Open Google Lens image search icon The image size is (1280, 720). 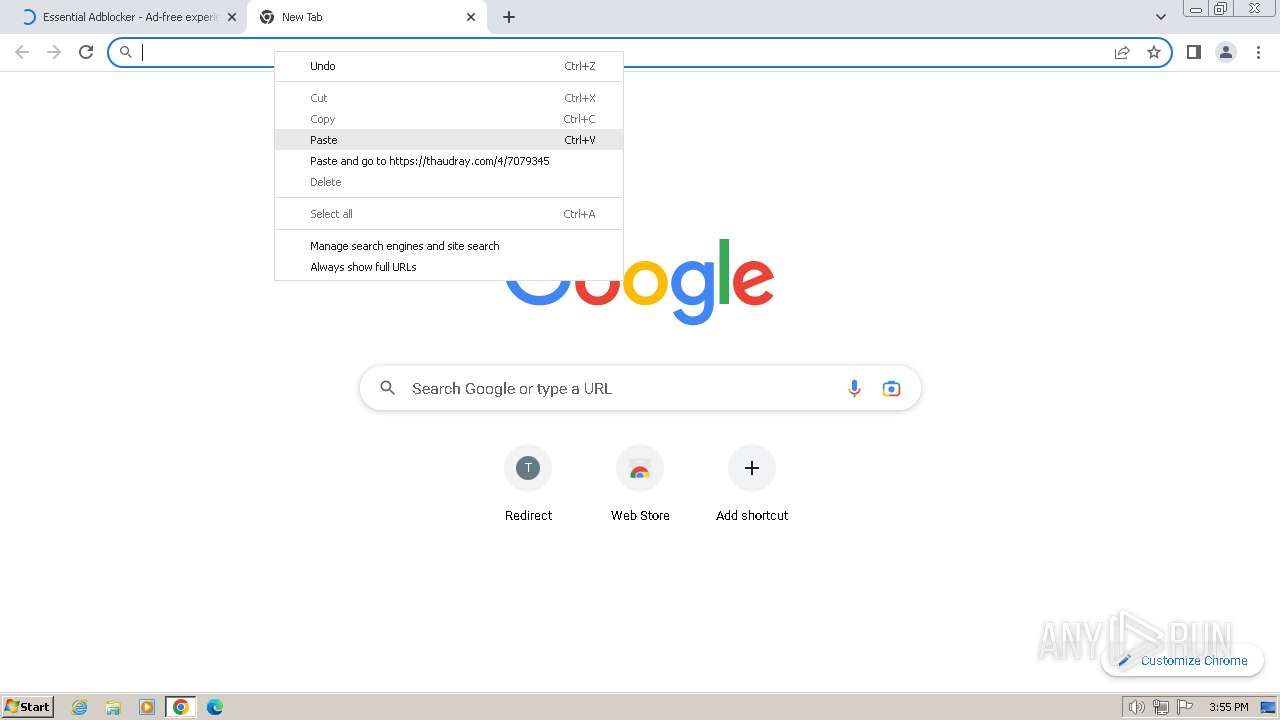click(x=891, y=389)
